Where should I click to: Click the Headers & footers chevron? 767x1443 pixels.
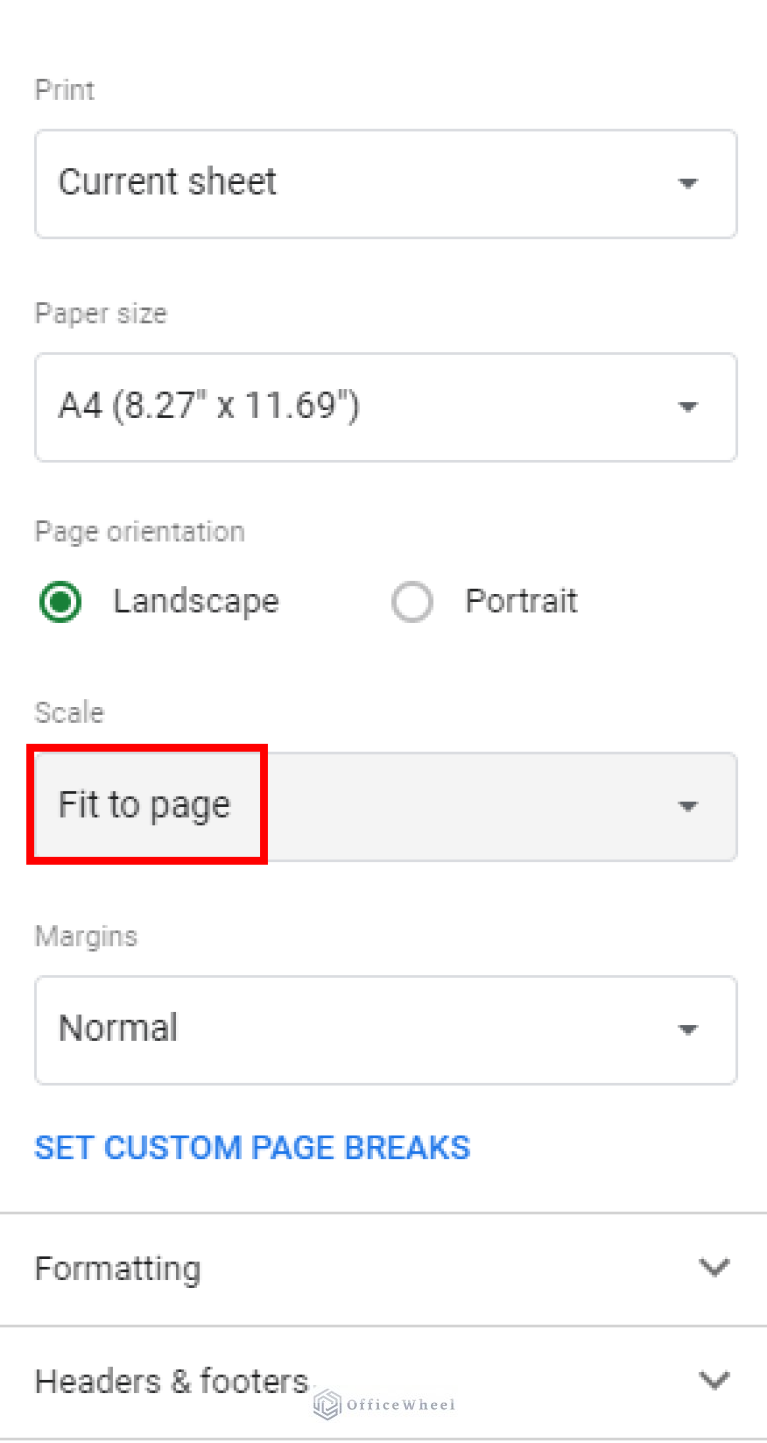click(x=714, y=1380)
